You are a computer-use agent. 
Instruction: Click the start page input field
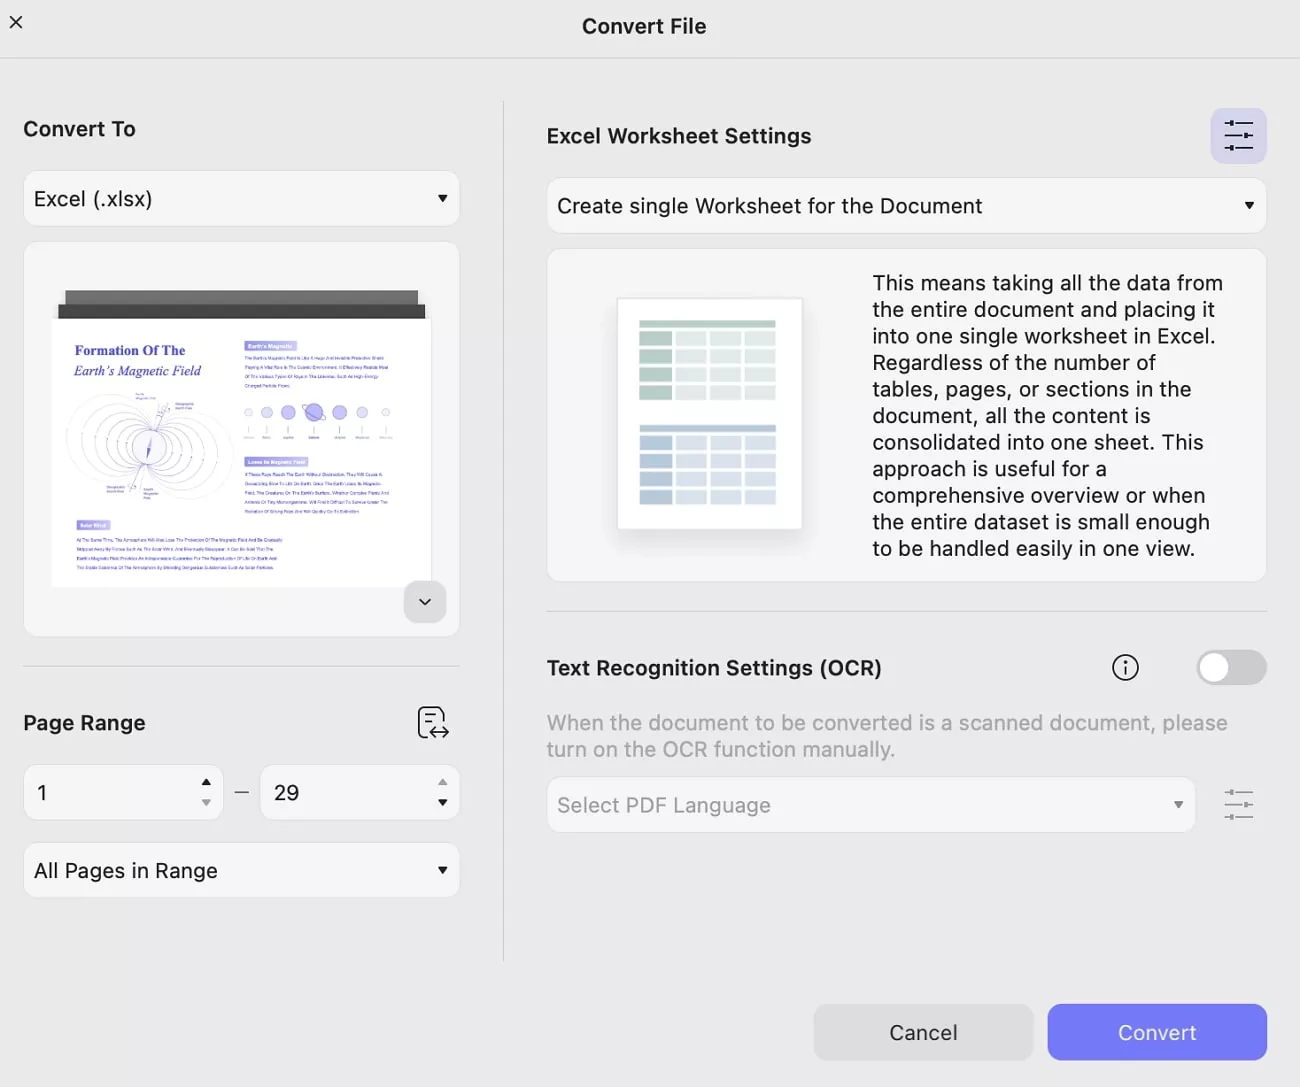pyautogui.click(x=110, y=793)
